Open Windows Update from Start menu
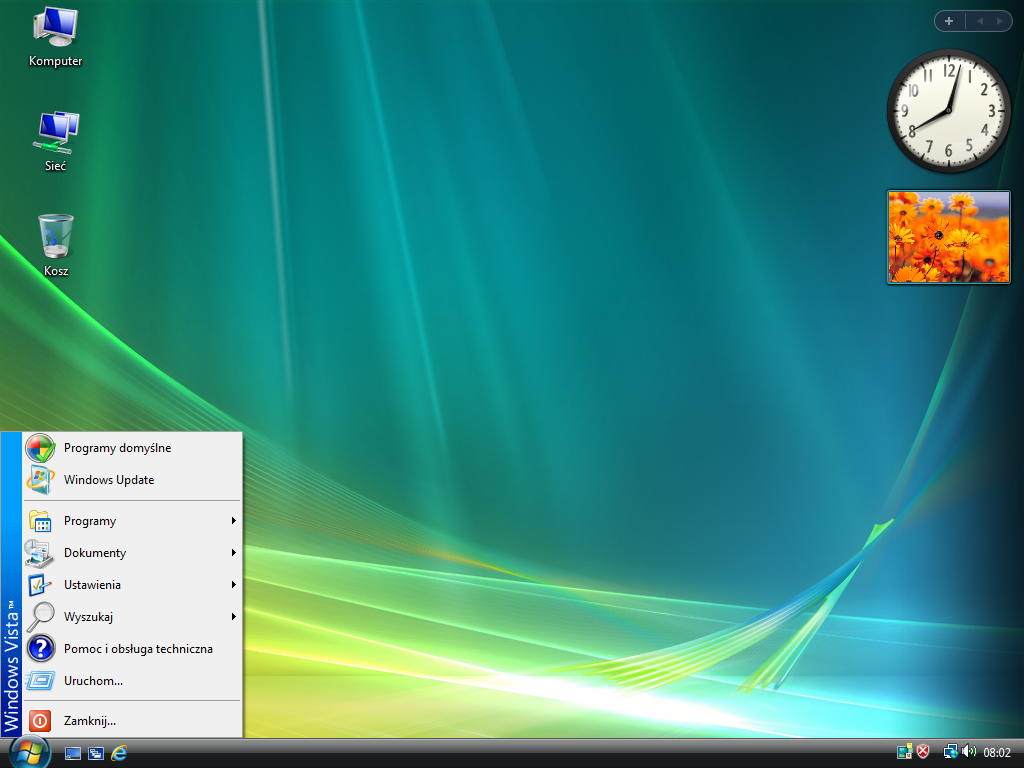Viewport: 1024px width, 768px height. click(x=133, y=480)
